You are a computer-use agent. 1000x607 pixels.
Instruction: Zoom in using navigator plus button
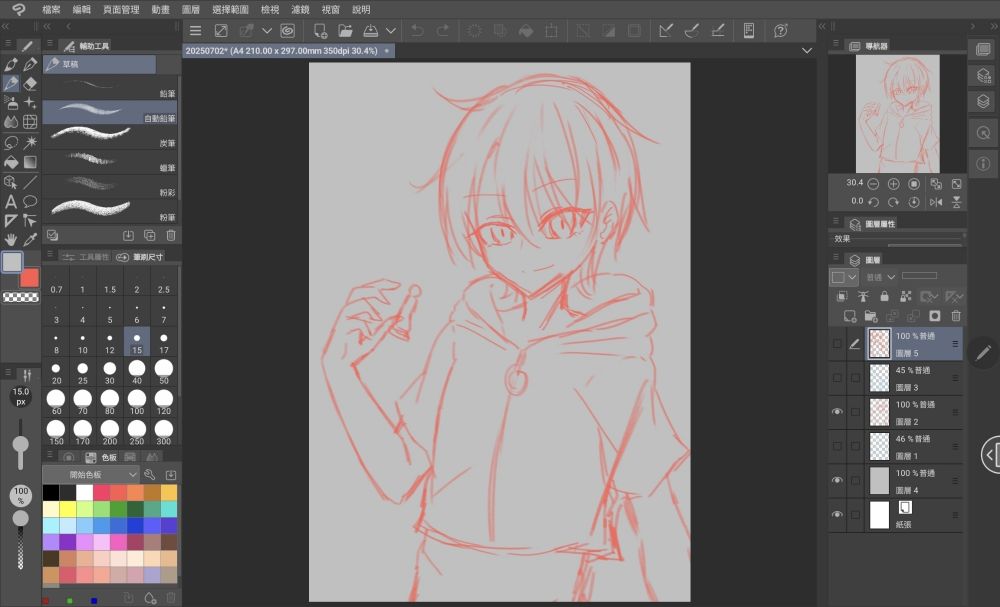tap(893, 184)
